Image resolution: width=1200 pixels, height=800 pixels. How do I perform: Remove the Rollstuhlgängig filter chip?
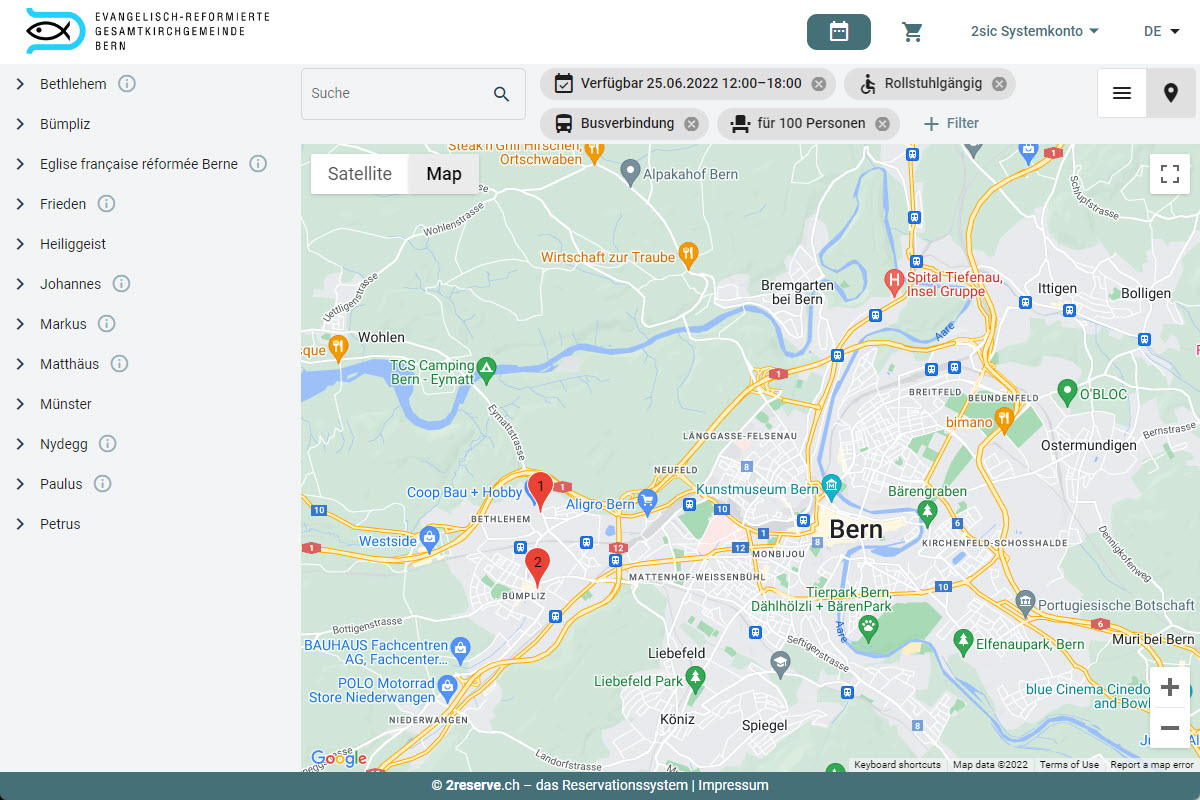(999, 84)
